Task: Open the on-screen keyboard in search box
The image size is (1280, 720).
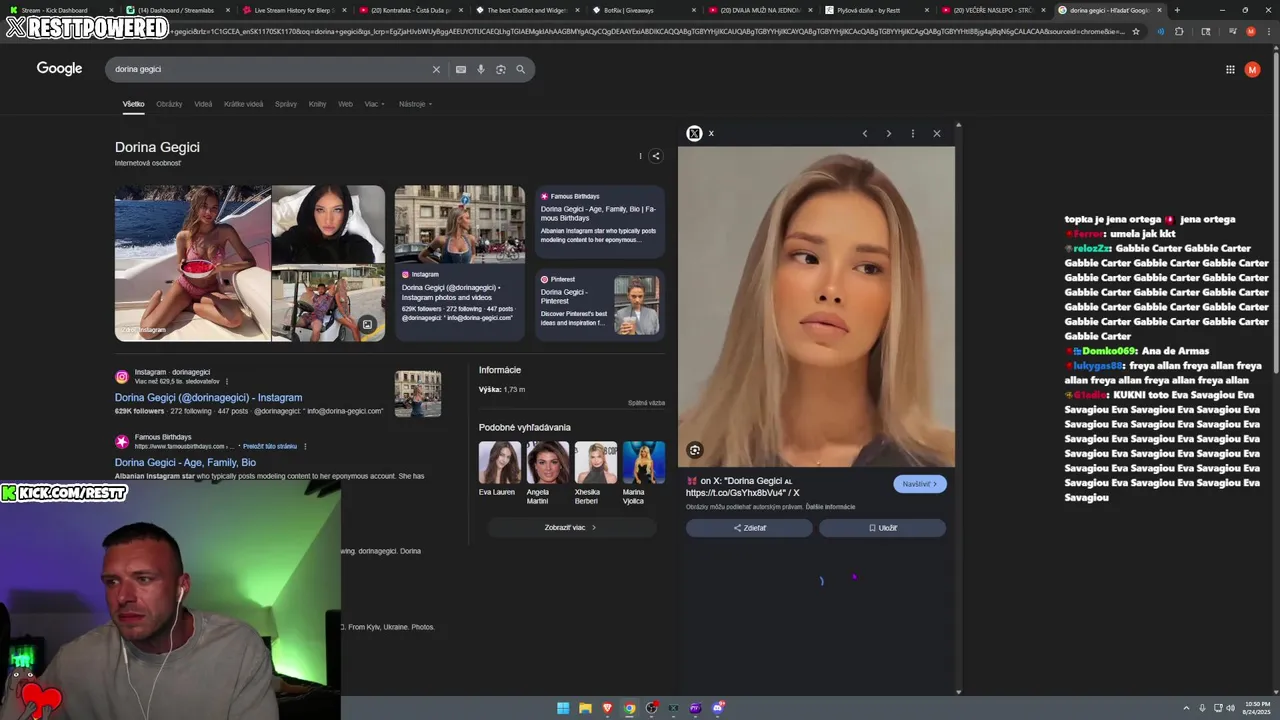Action: pos(460,69)
